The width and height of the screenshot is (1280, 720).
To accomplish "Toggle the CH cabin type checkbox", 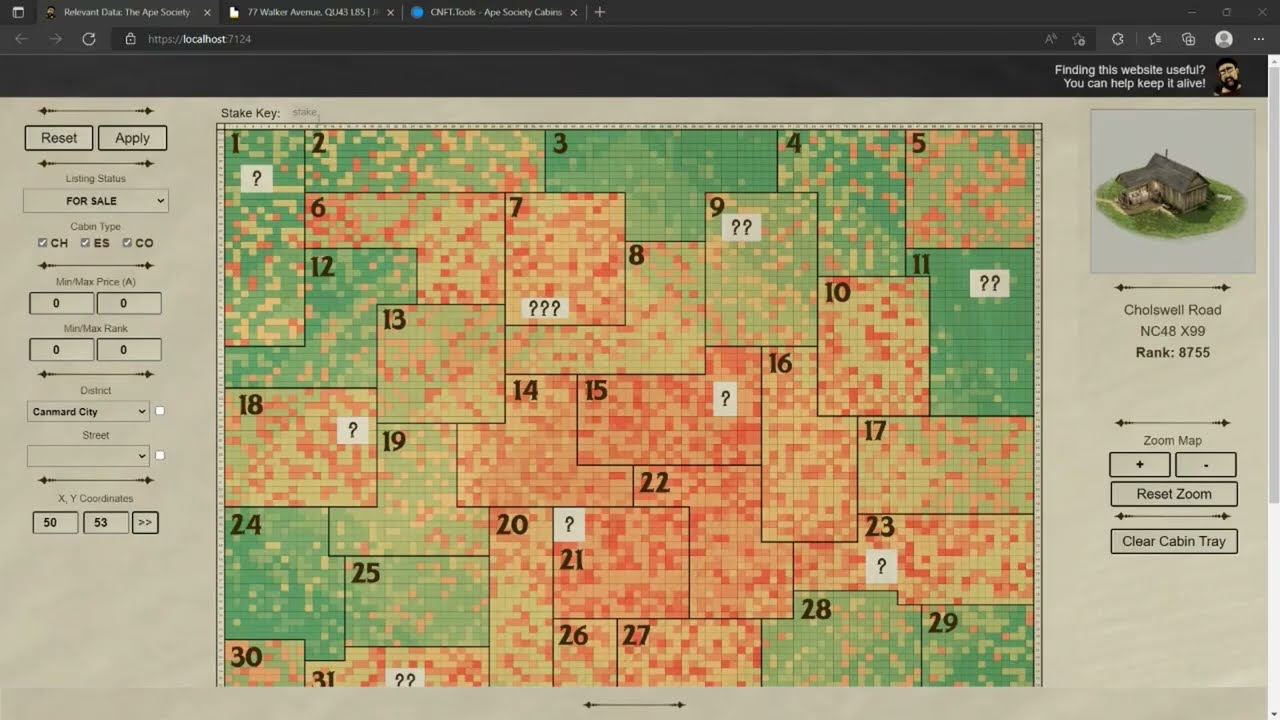I will coord(43,243).
